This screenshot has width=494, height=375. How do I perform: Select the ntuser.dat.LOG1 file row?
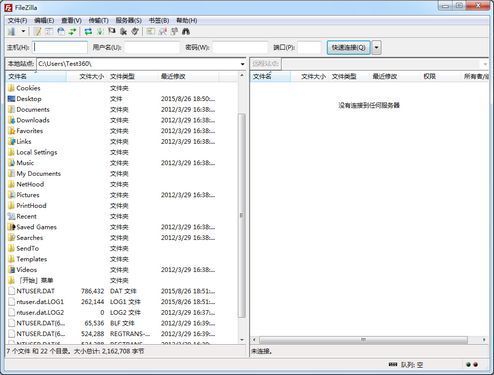coord(122,301)
